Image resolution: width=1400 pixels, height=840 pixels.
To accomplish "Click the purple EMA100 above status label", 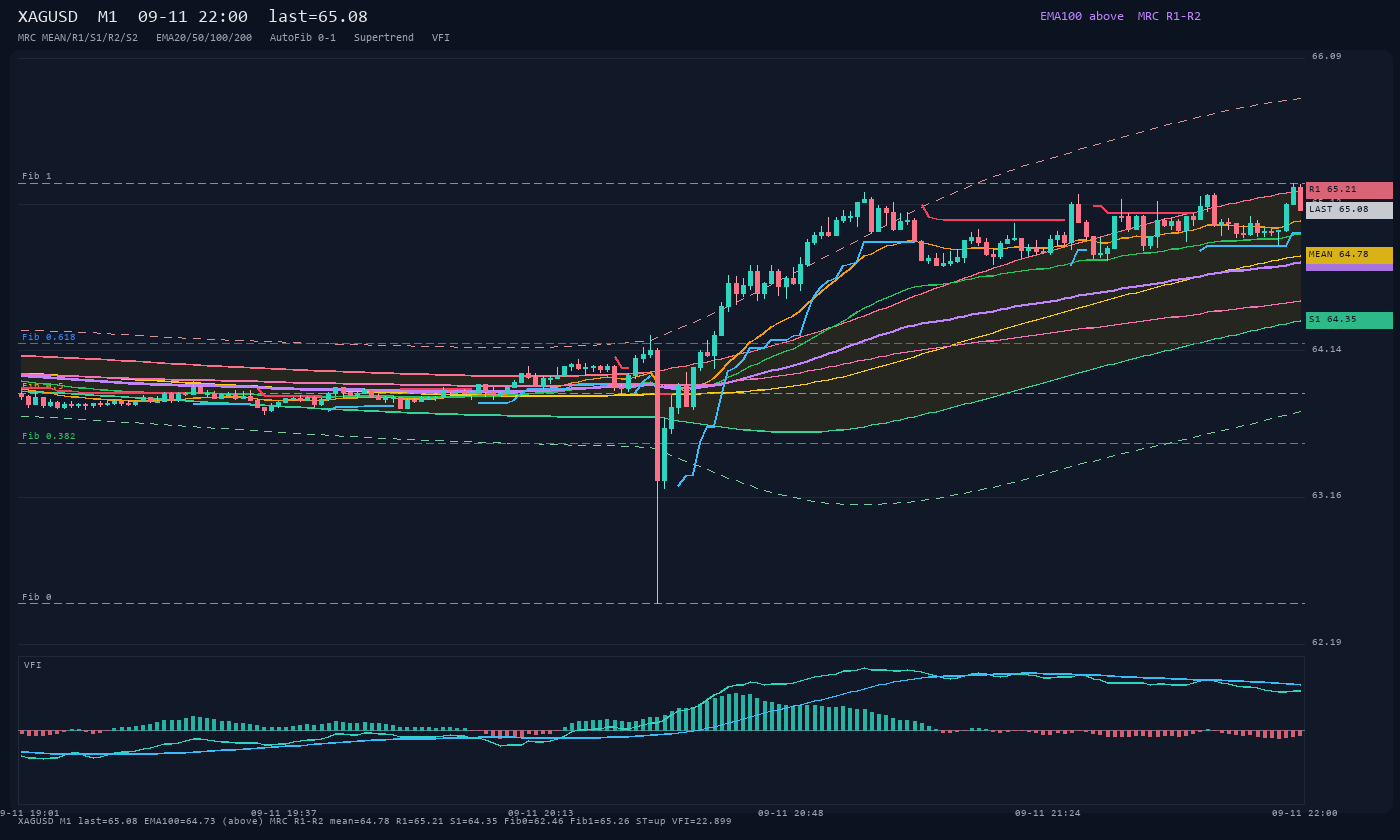I will (1082, 16).
